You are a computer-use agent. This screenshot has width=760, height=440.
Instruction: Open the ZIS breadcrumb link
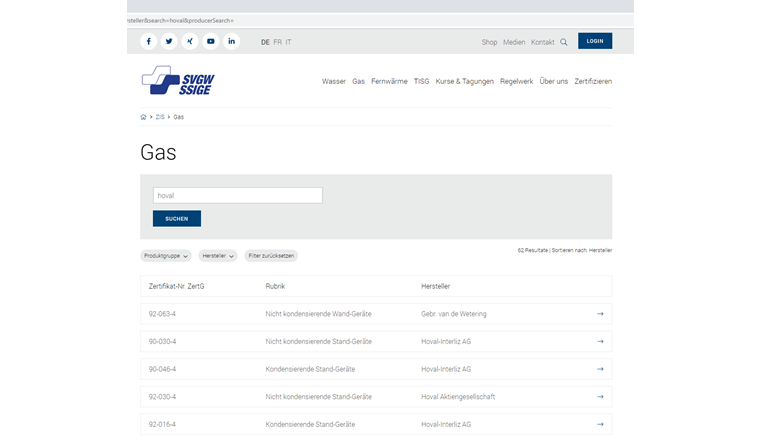(160, 117)
